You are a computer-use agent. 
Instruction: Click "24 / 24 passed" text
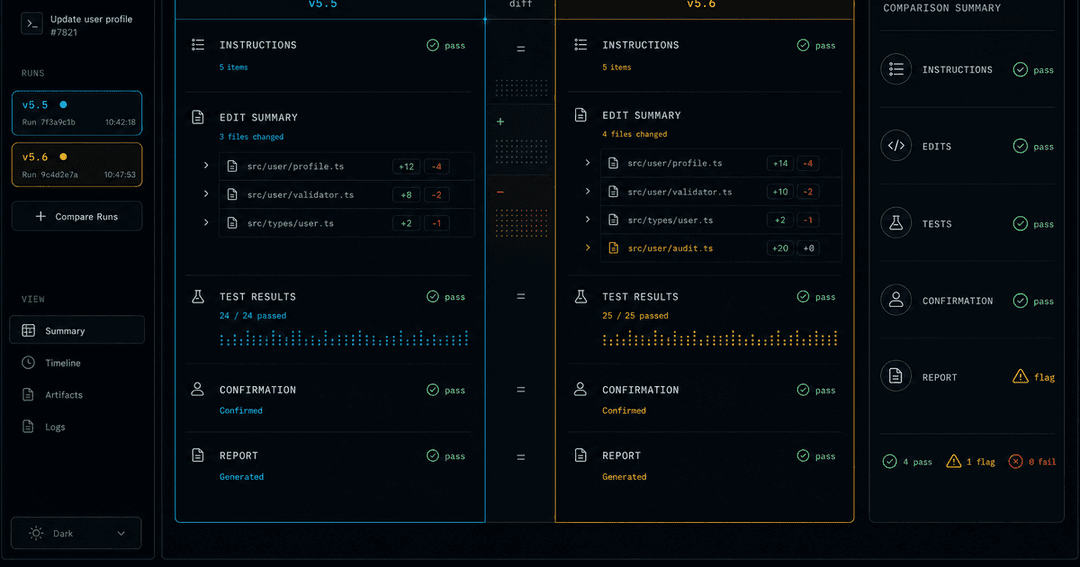(x=253, y=316)
